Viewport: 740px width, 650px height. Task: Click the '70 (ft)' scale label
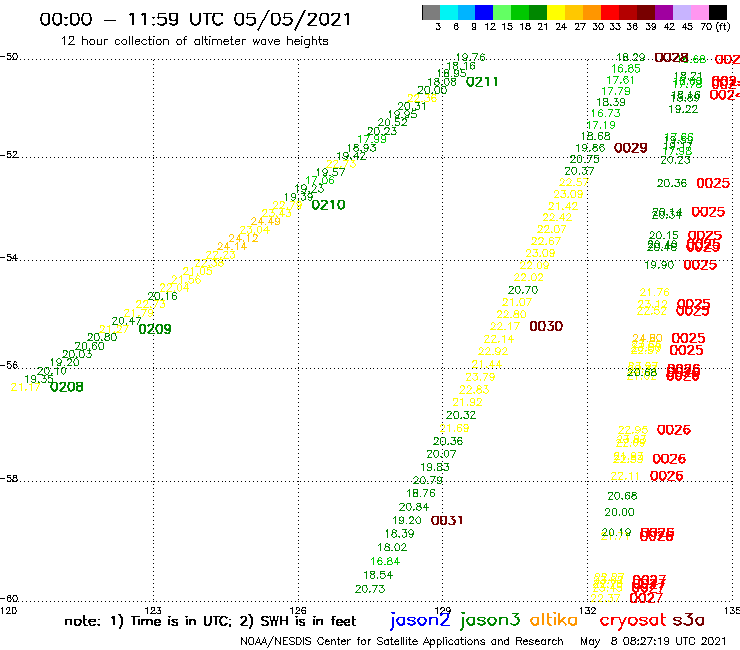(x=715, y=26)
